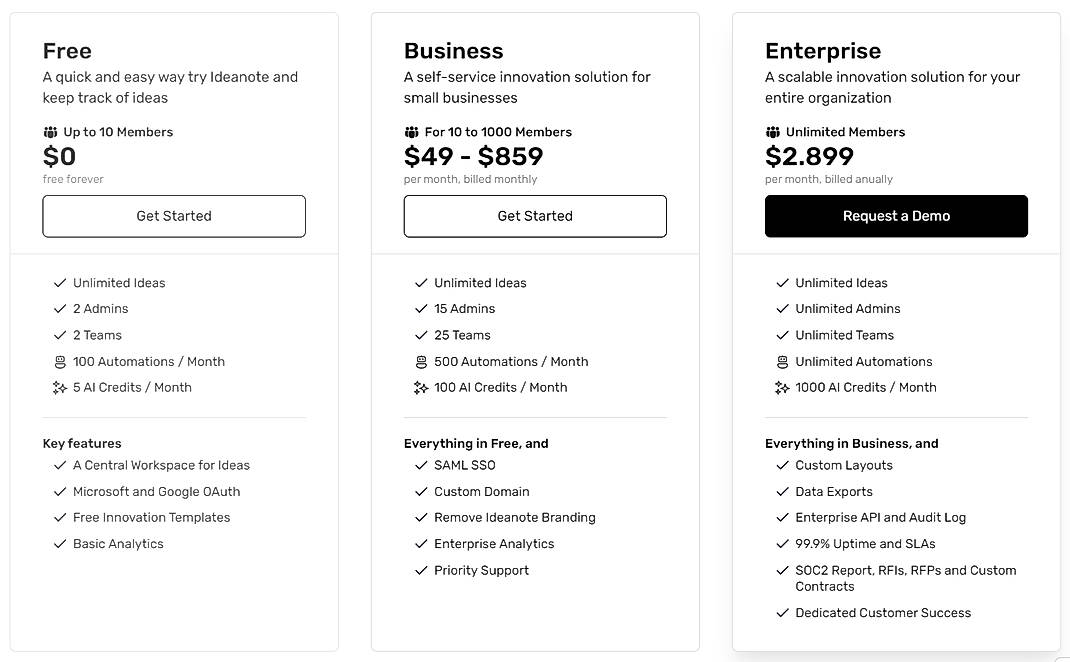Click the Enterprise plan heading
Viewport: 1070px width, 662px height.
click(823, 50)
